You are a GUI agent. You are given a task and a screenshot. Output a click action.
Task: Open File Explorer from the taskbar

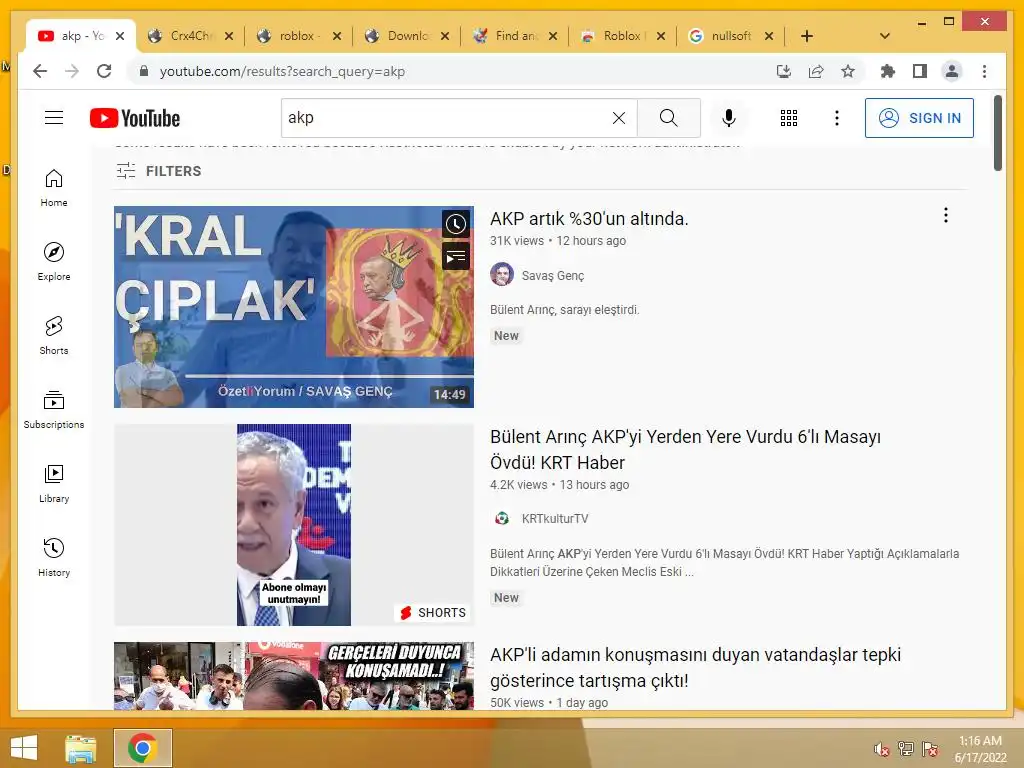click(x=81, y=748)
